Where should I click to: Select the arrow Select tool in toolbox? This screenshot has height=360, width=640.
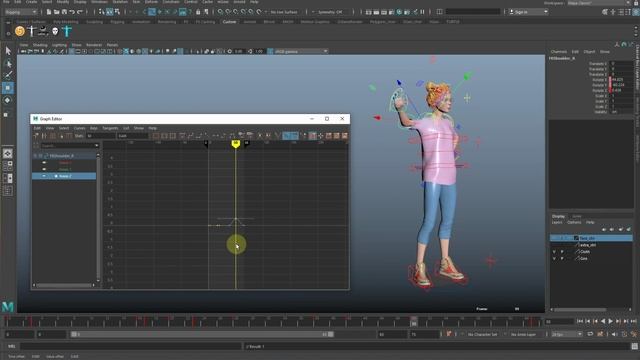click(x=8, y=51)
